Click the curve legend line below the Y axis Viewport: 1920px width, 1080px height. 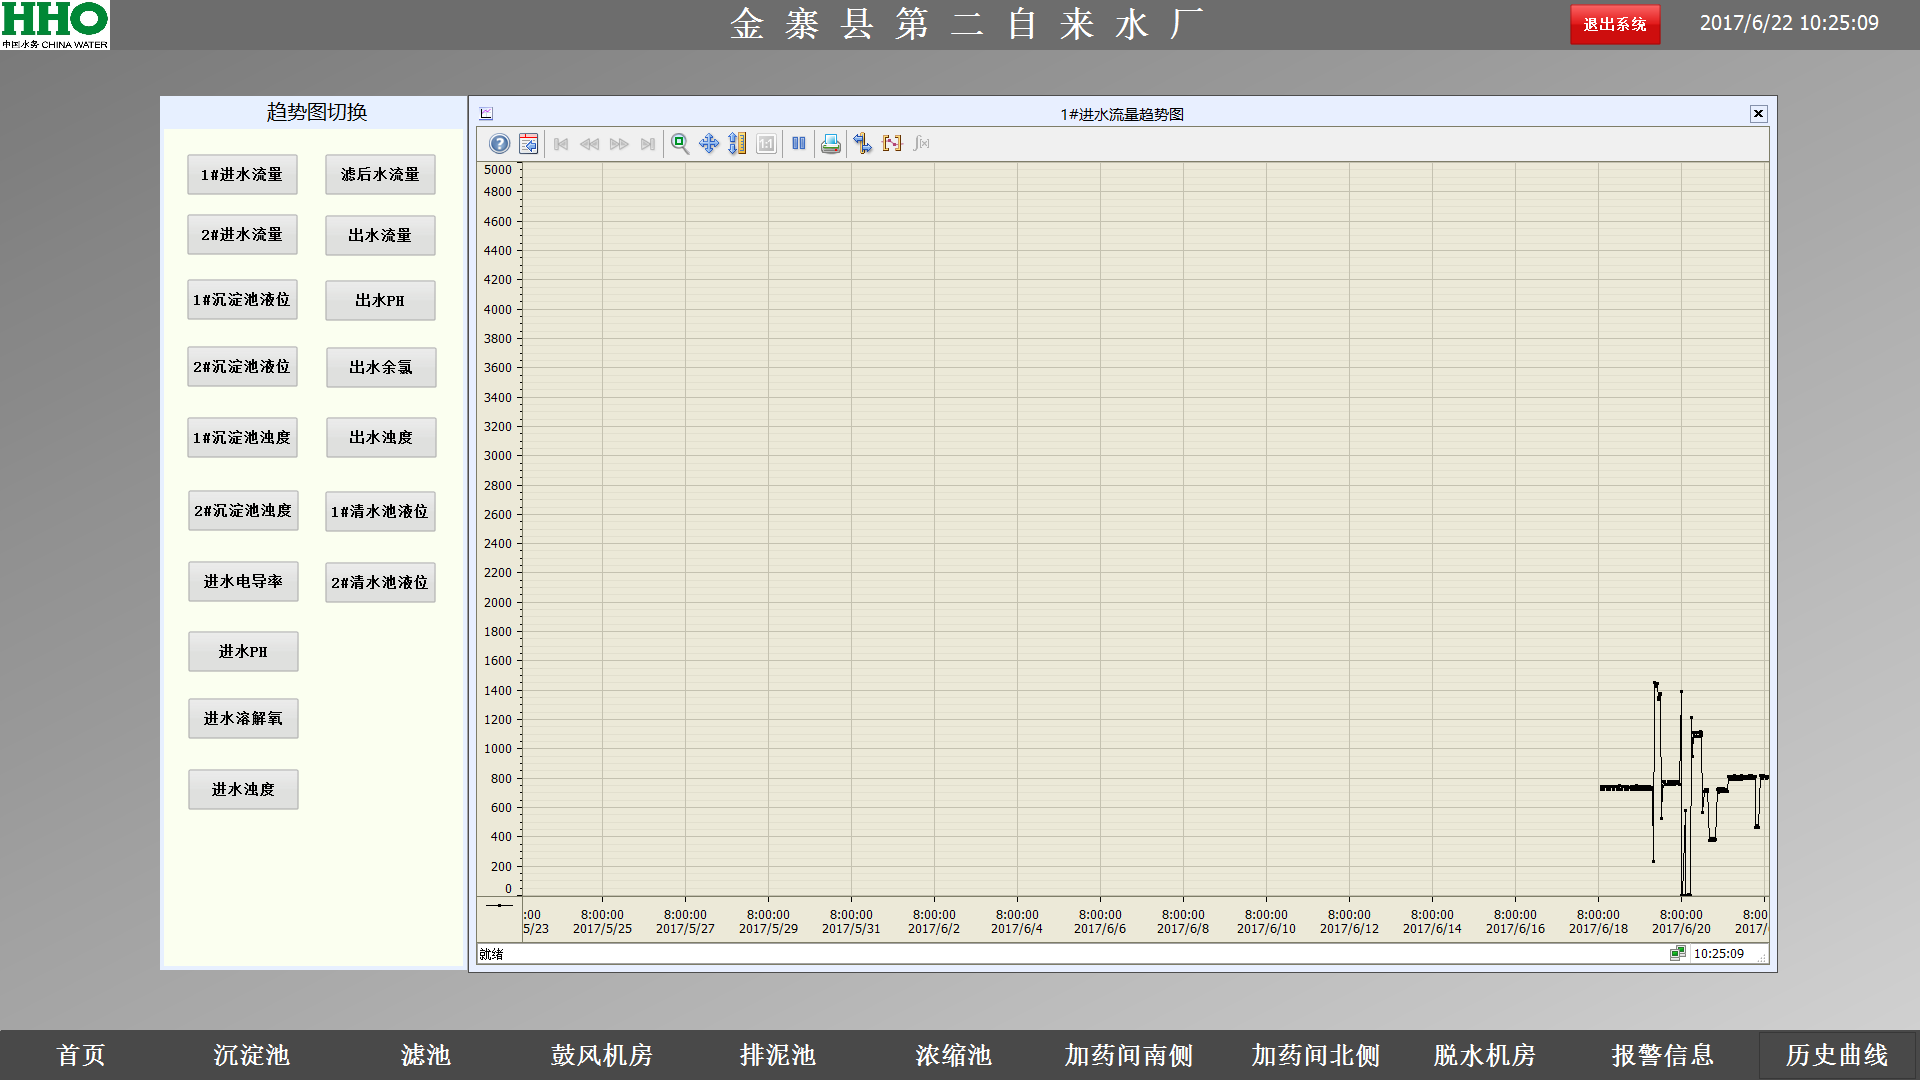pos(499,905)
